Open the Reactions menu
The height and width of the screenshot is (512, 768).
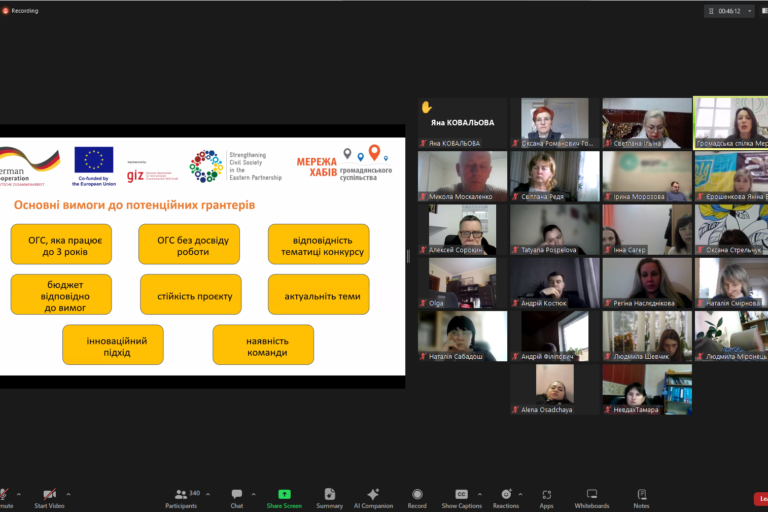[x=505, y=499]
